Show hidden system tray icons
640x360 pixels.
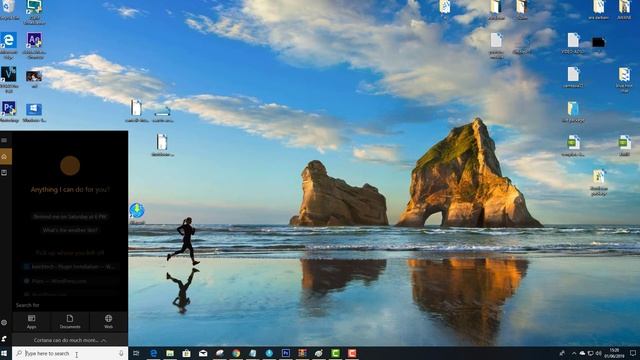[x=573, y=353]
